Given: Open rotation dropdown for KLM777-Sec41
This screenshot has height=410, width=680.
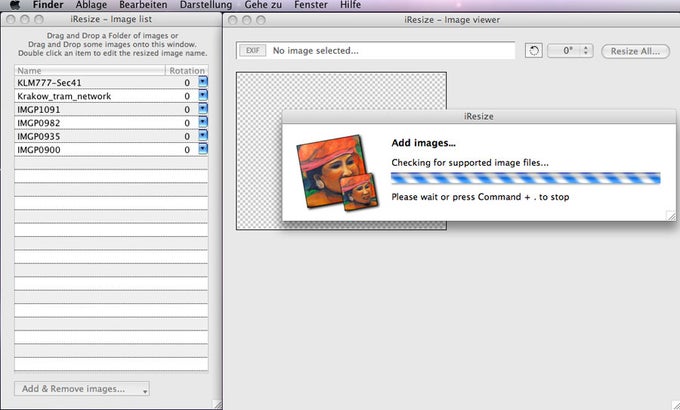Looking at the screenshot, I should point(203,82).
